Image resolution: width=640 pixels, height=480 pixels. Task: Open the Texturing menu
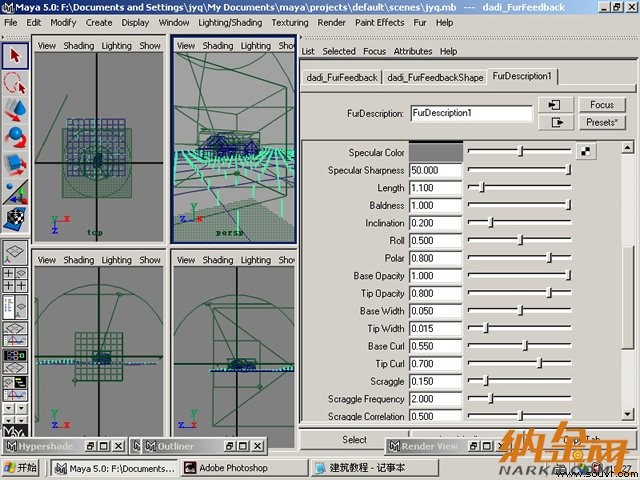(290, 23)
